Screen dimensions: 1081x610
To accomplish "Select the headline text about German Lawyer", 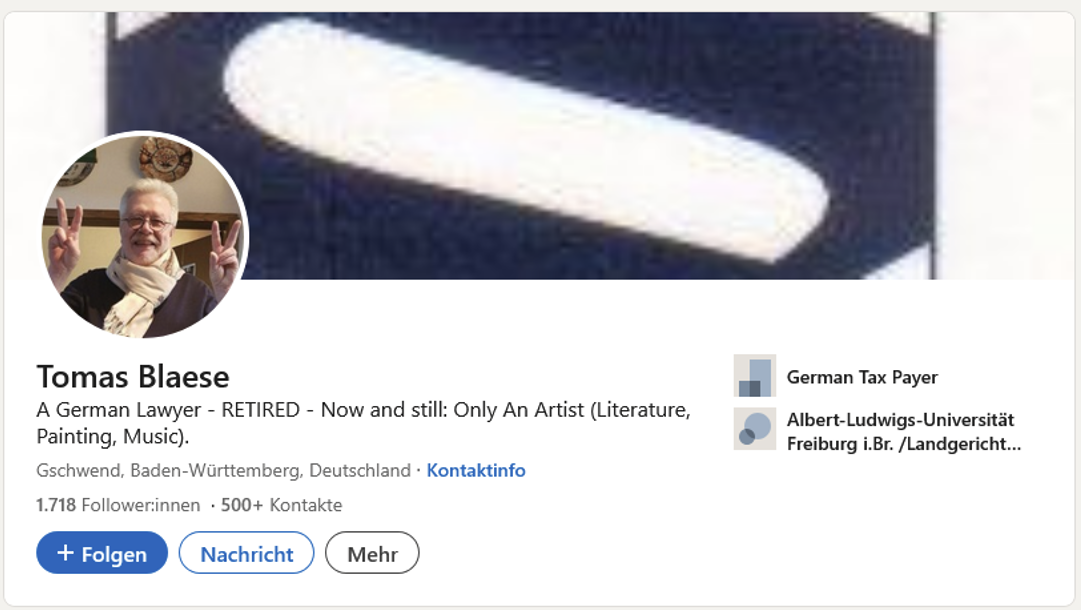I will 363,423.
